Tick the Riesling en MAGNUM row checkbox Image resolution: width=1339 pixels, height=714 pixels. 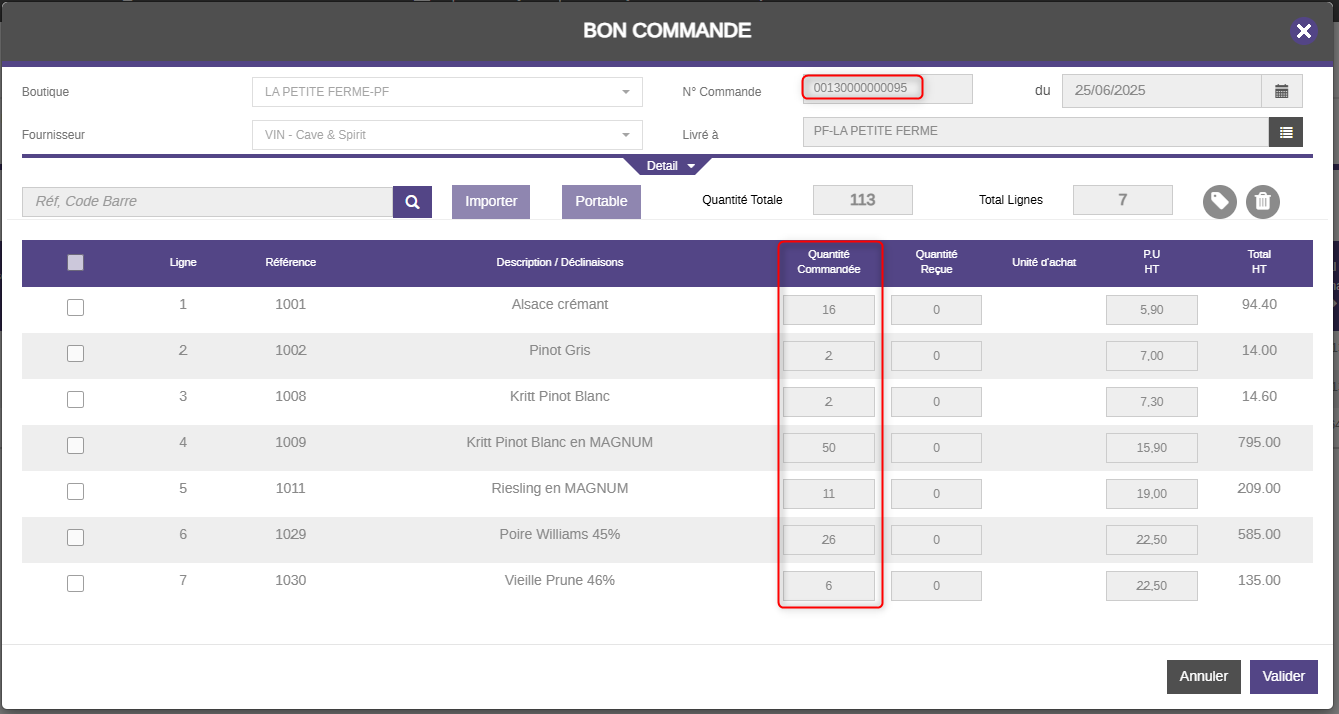(75, 492)
